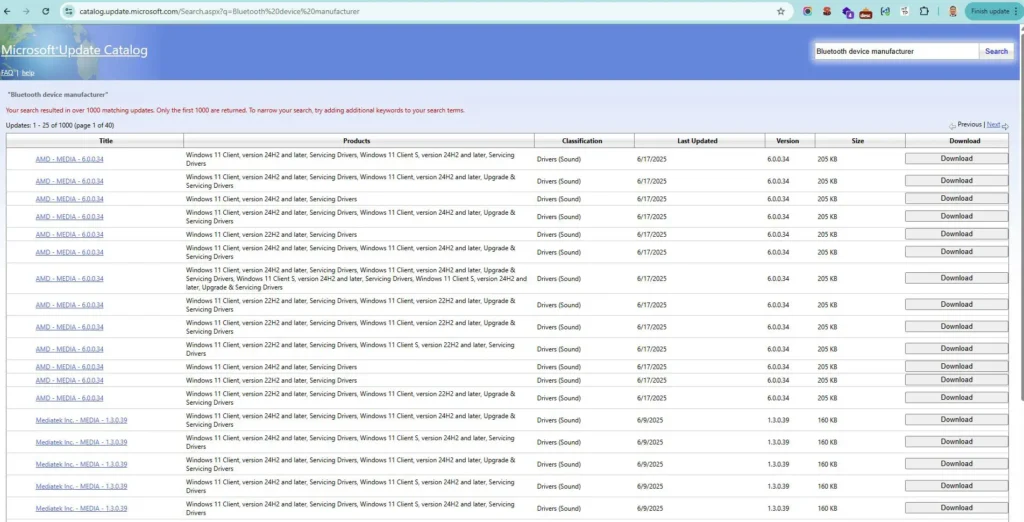Screen dimensions: 1024x522
Task: Click '1.3.0.39' version in first Mediatek row
Action: click(x=778, y=420)
